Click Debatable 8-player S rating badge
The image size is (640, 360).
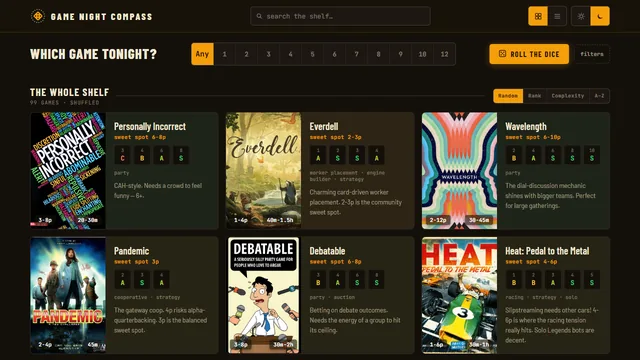click(x=377, y=279)
